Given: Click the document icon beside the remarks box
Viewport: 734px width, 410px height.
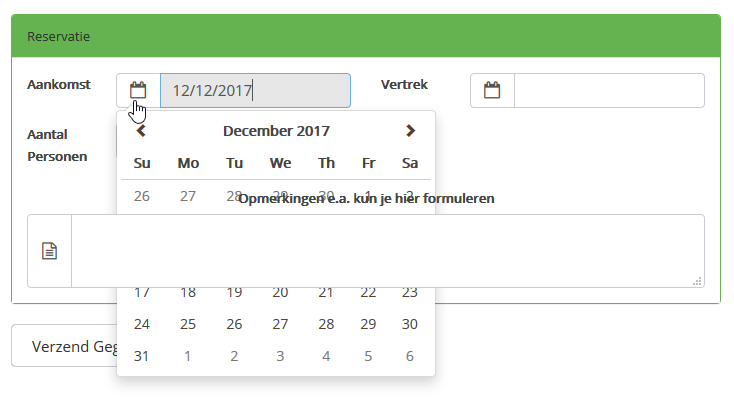Looking at the screenshot, I should (x=49, y=251).
